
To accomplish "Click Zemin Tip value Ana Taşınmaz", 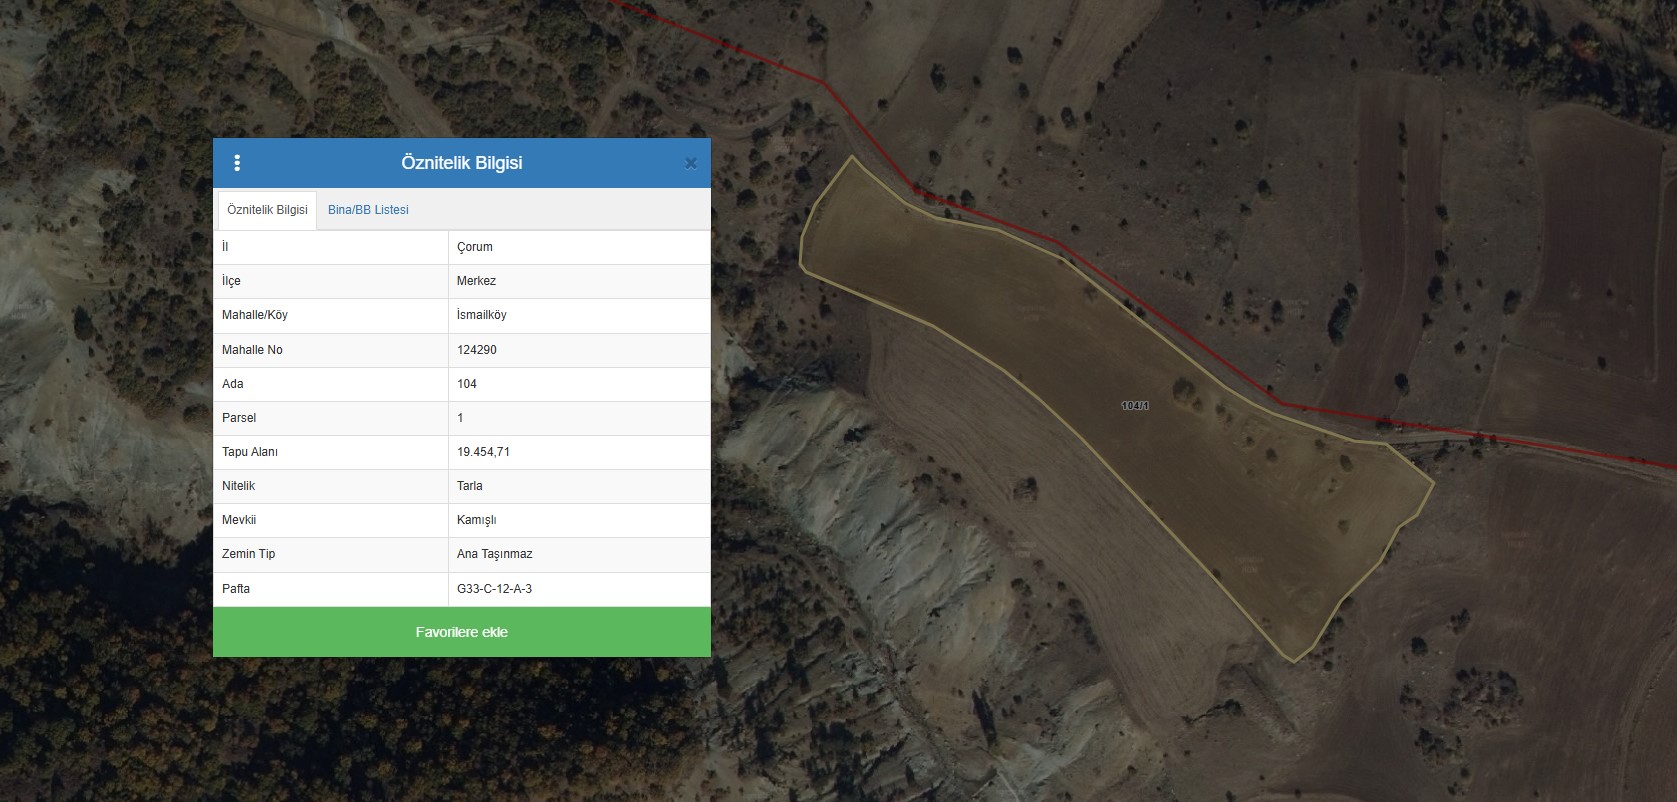I will tap(495, 554).
